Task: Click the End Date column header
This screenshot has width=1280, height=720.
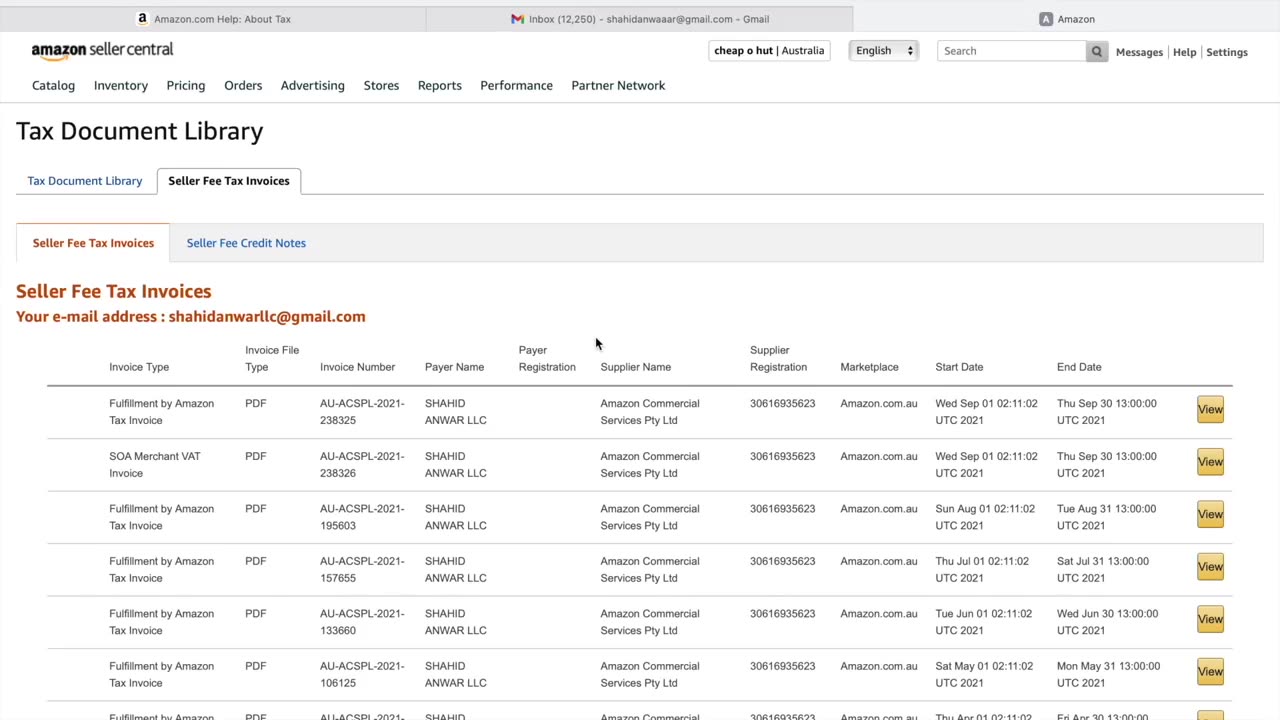Action: click(1079, 367)
